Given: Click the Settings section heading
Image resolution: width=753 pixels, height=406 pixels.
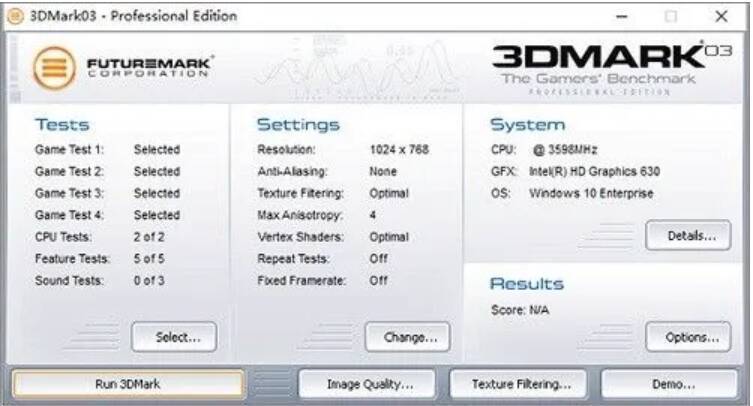Looking at the screenshot, I should 298,124.
